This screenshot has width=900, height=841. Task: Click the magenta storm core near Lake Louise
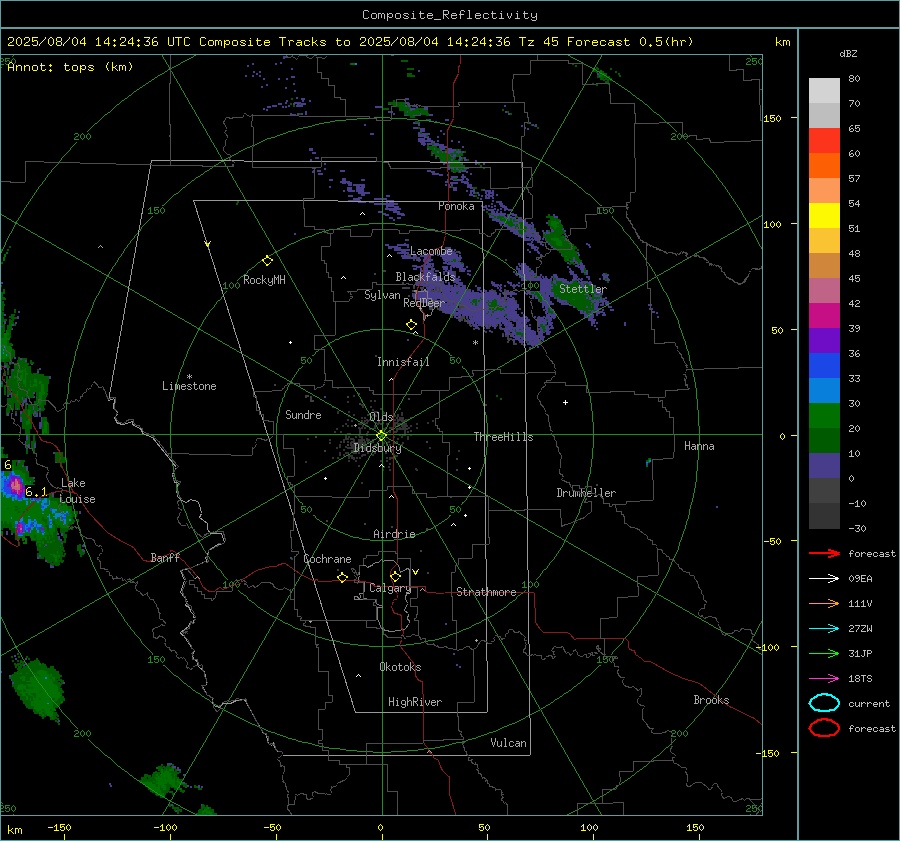[15, 487]
